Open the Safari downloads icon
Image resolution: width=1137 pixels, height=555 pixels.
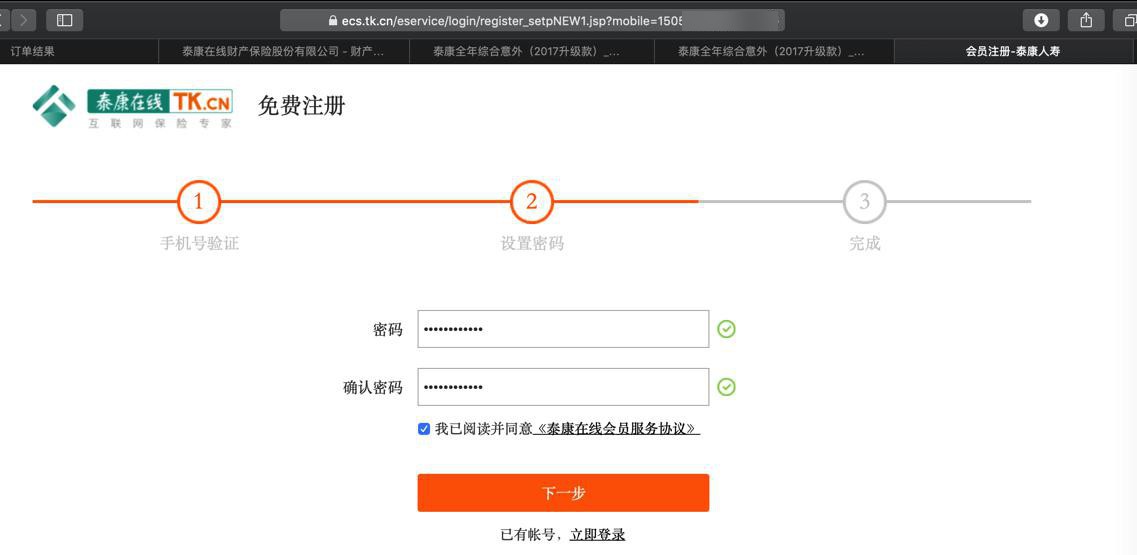click(1041, 20)
